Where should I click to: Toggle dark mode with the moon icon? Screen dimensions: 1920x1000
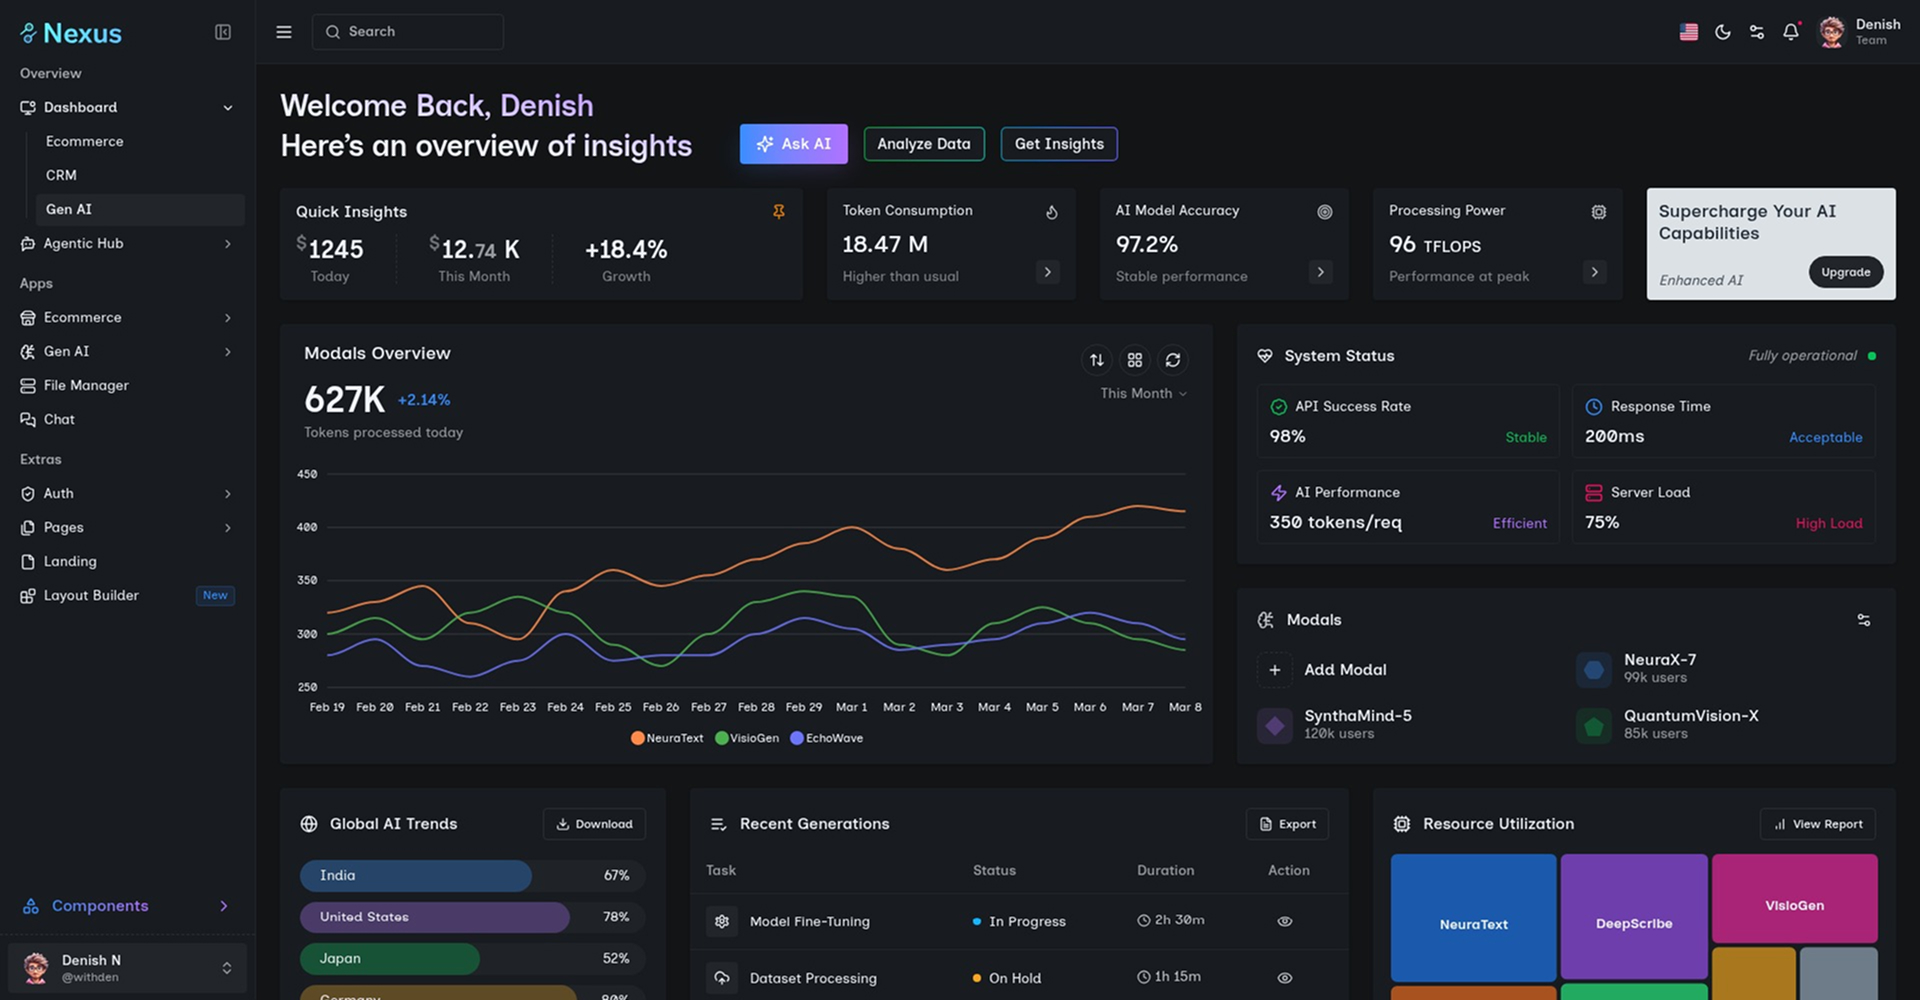pos(1722,32)
